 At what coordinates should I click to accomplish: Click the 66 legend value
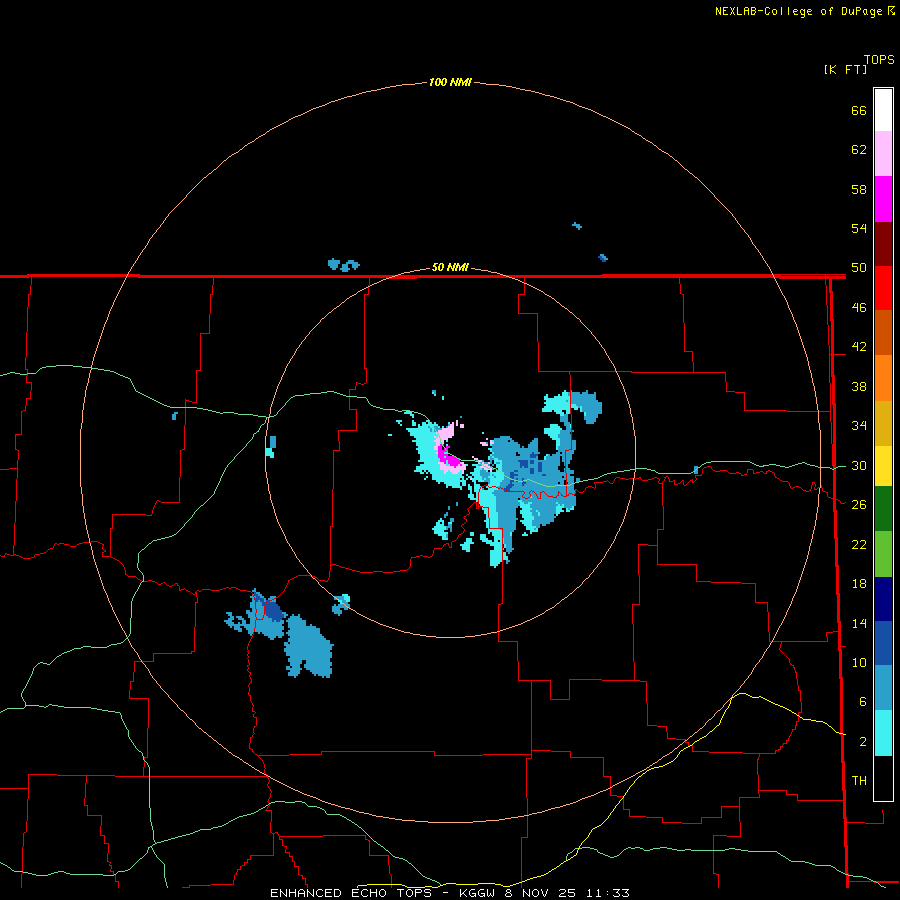[859, 110]
